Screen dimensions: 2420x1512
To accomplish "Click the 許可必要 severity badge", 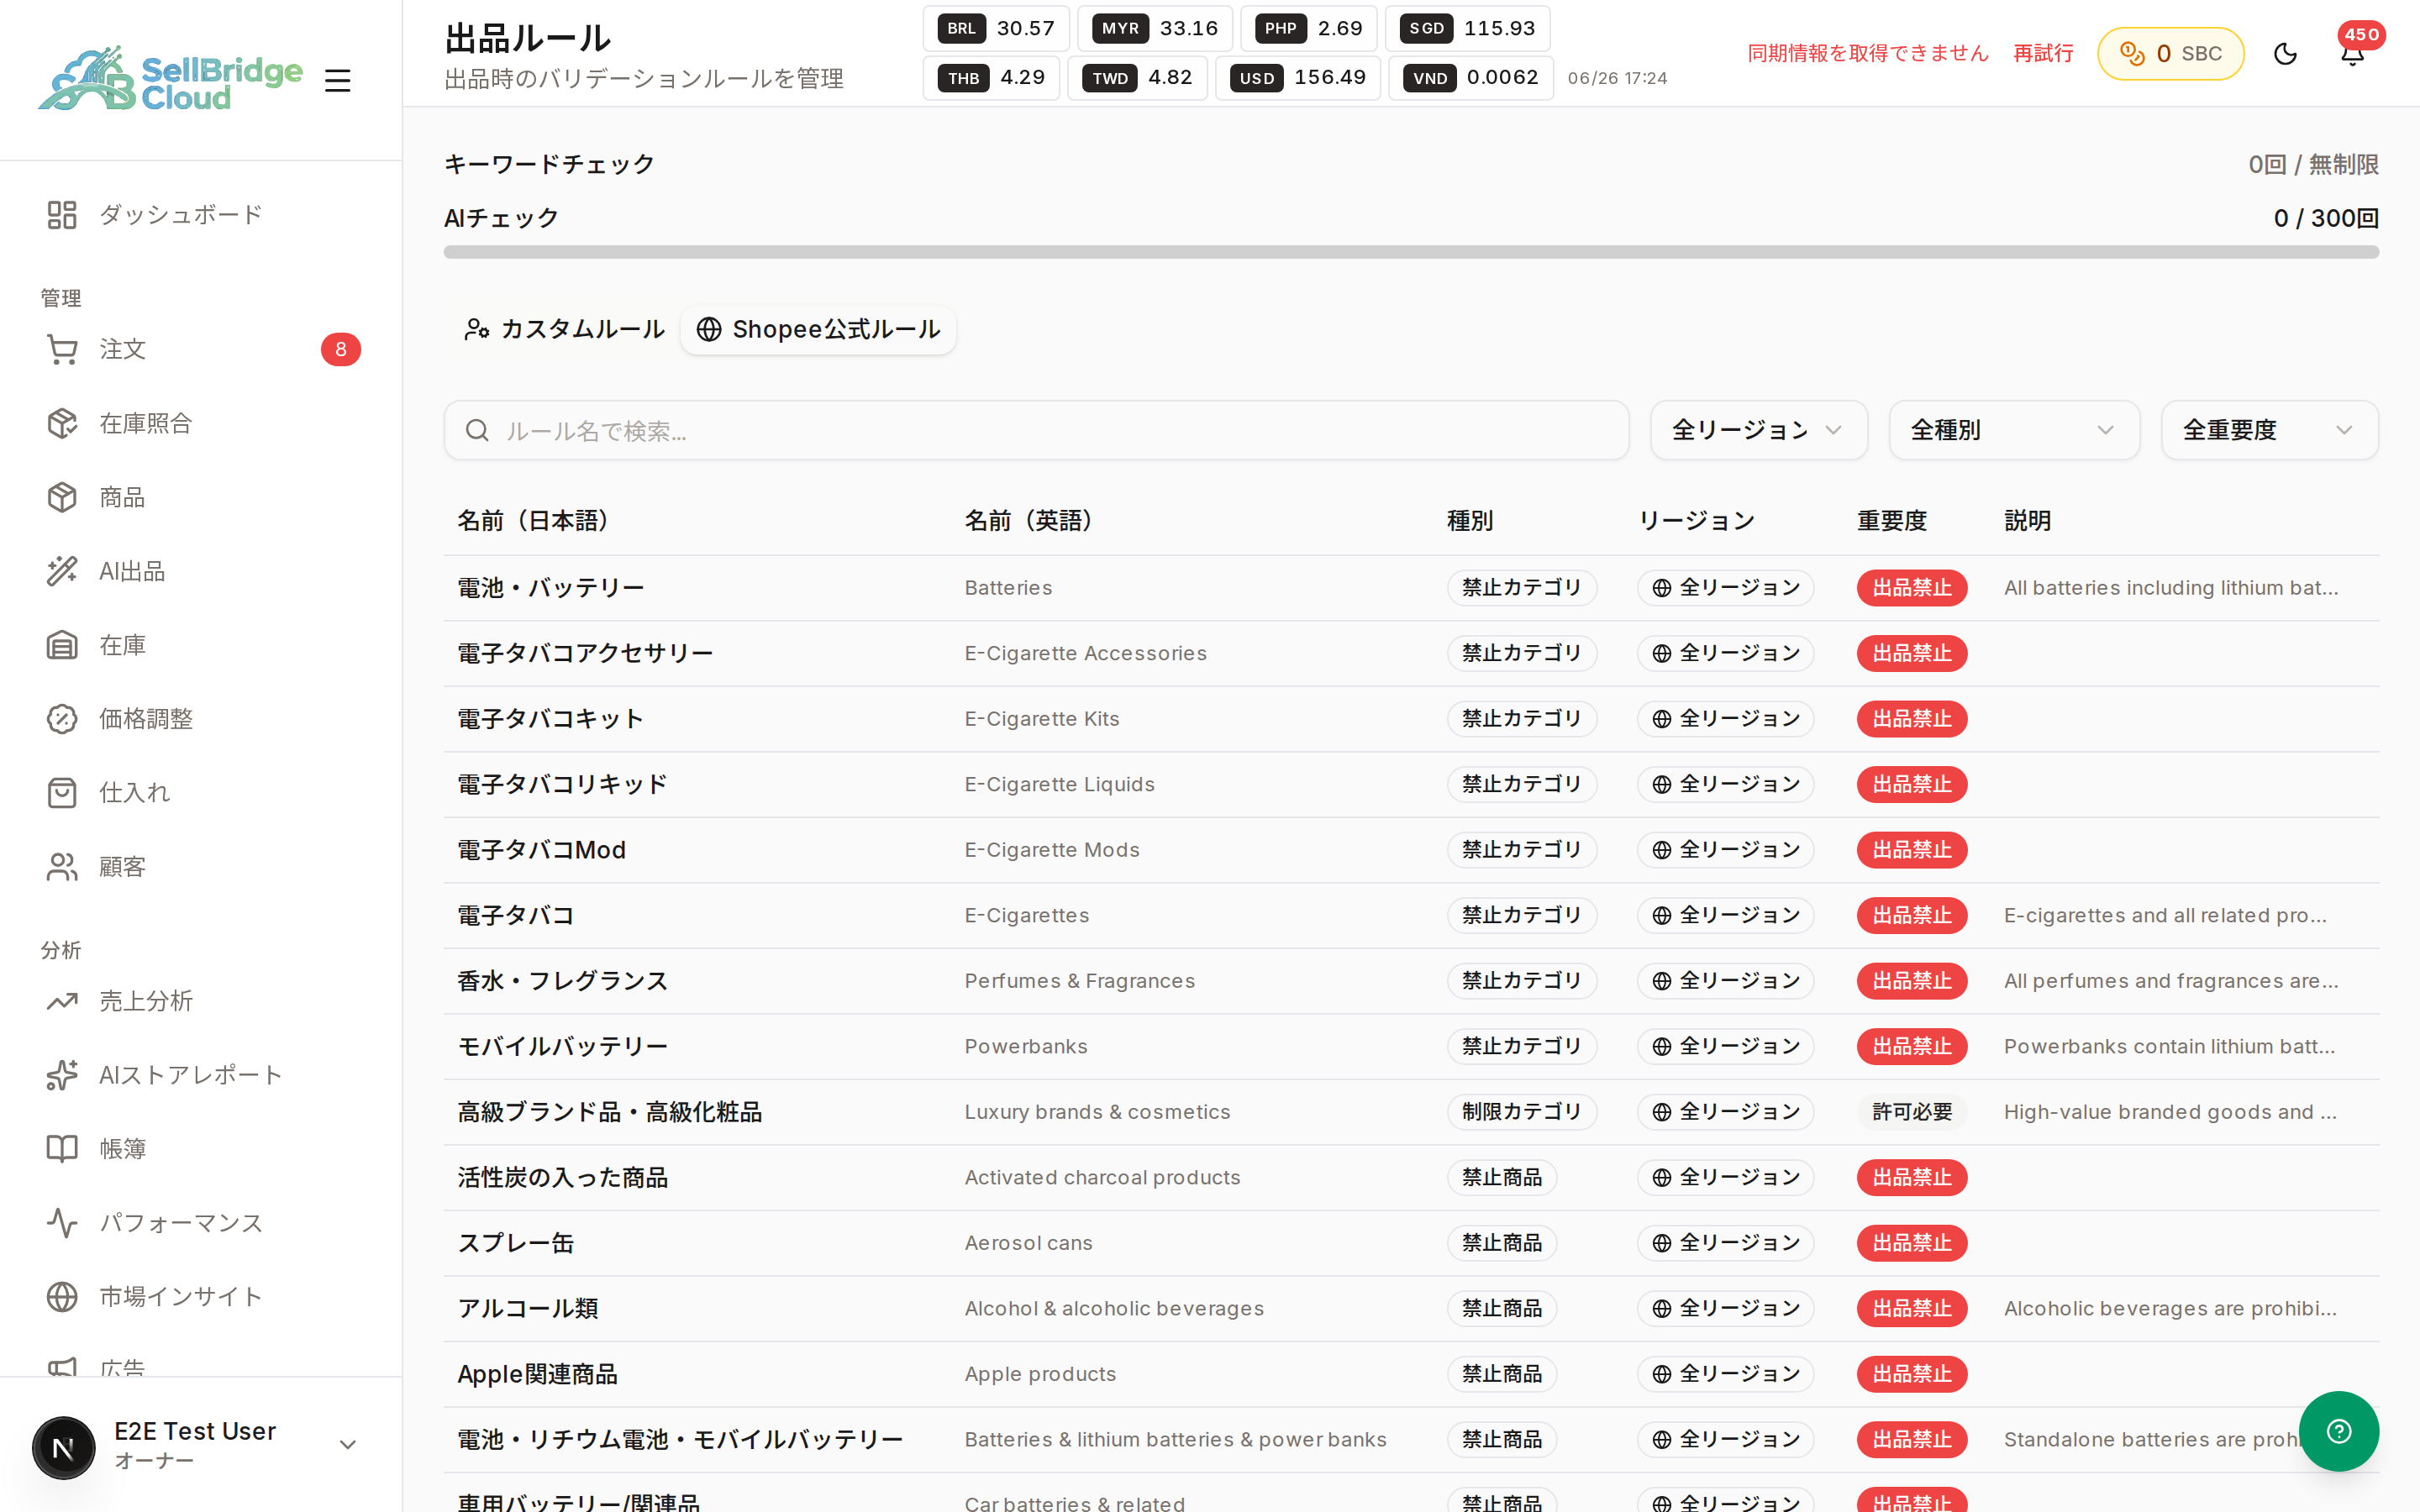I will pos(1912,1111).
